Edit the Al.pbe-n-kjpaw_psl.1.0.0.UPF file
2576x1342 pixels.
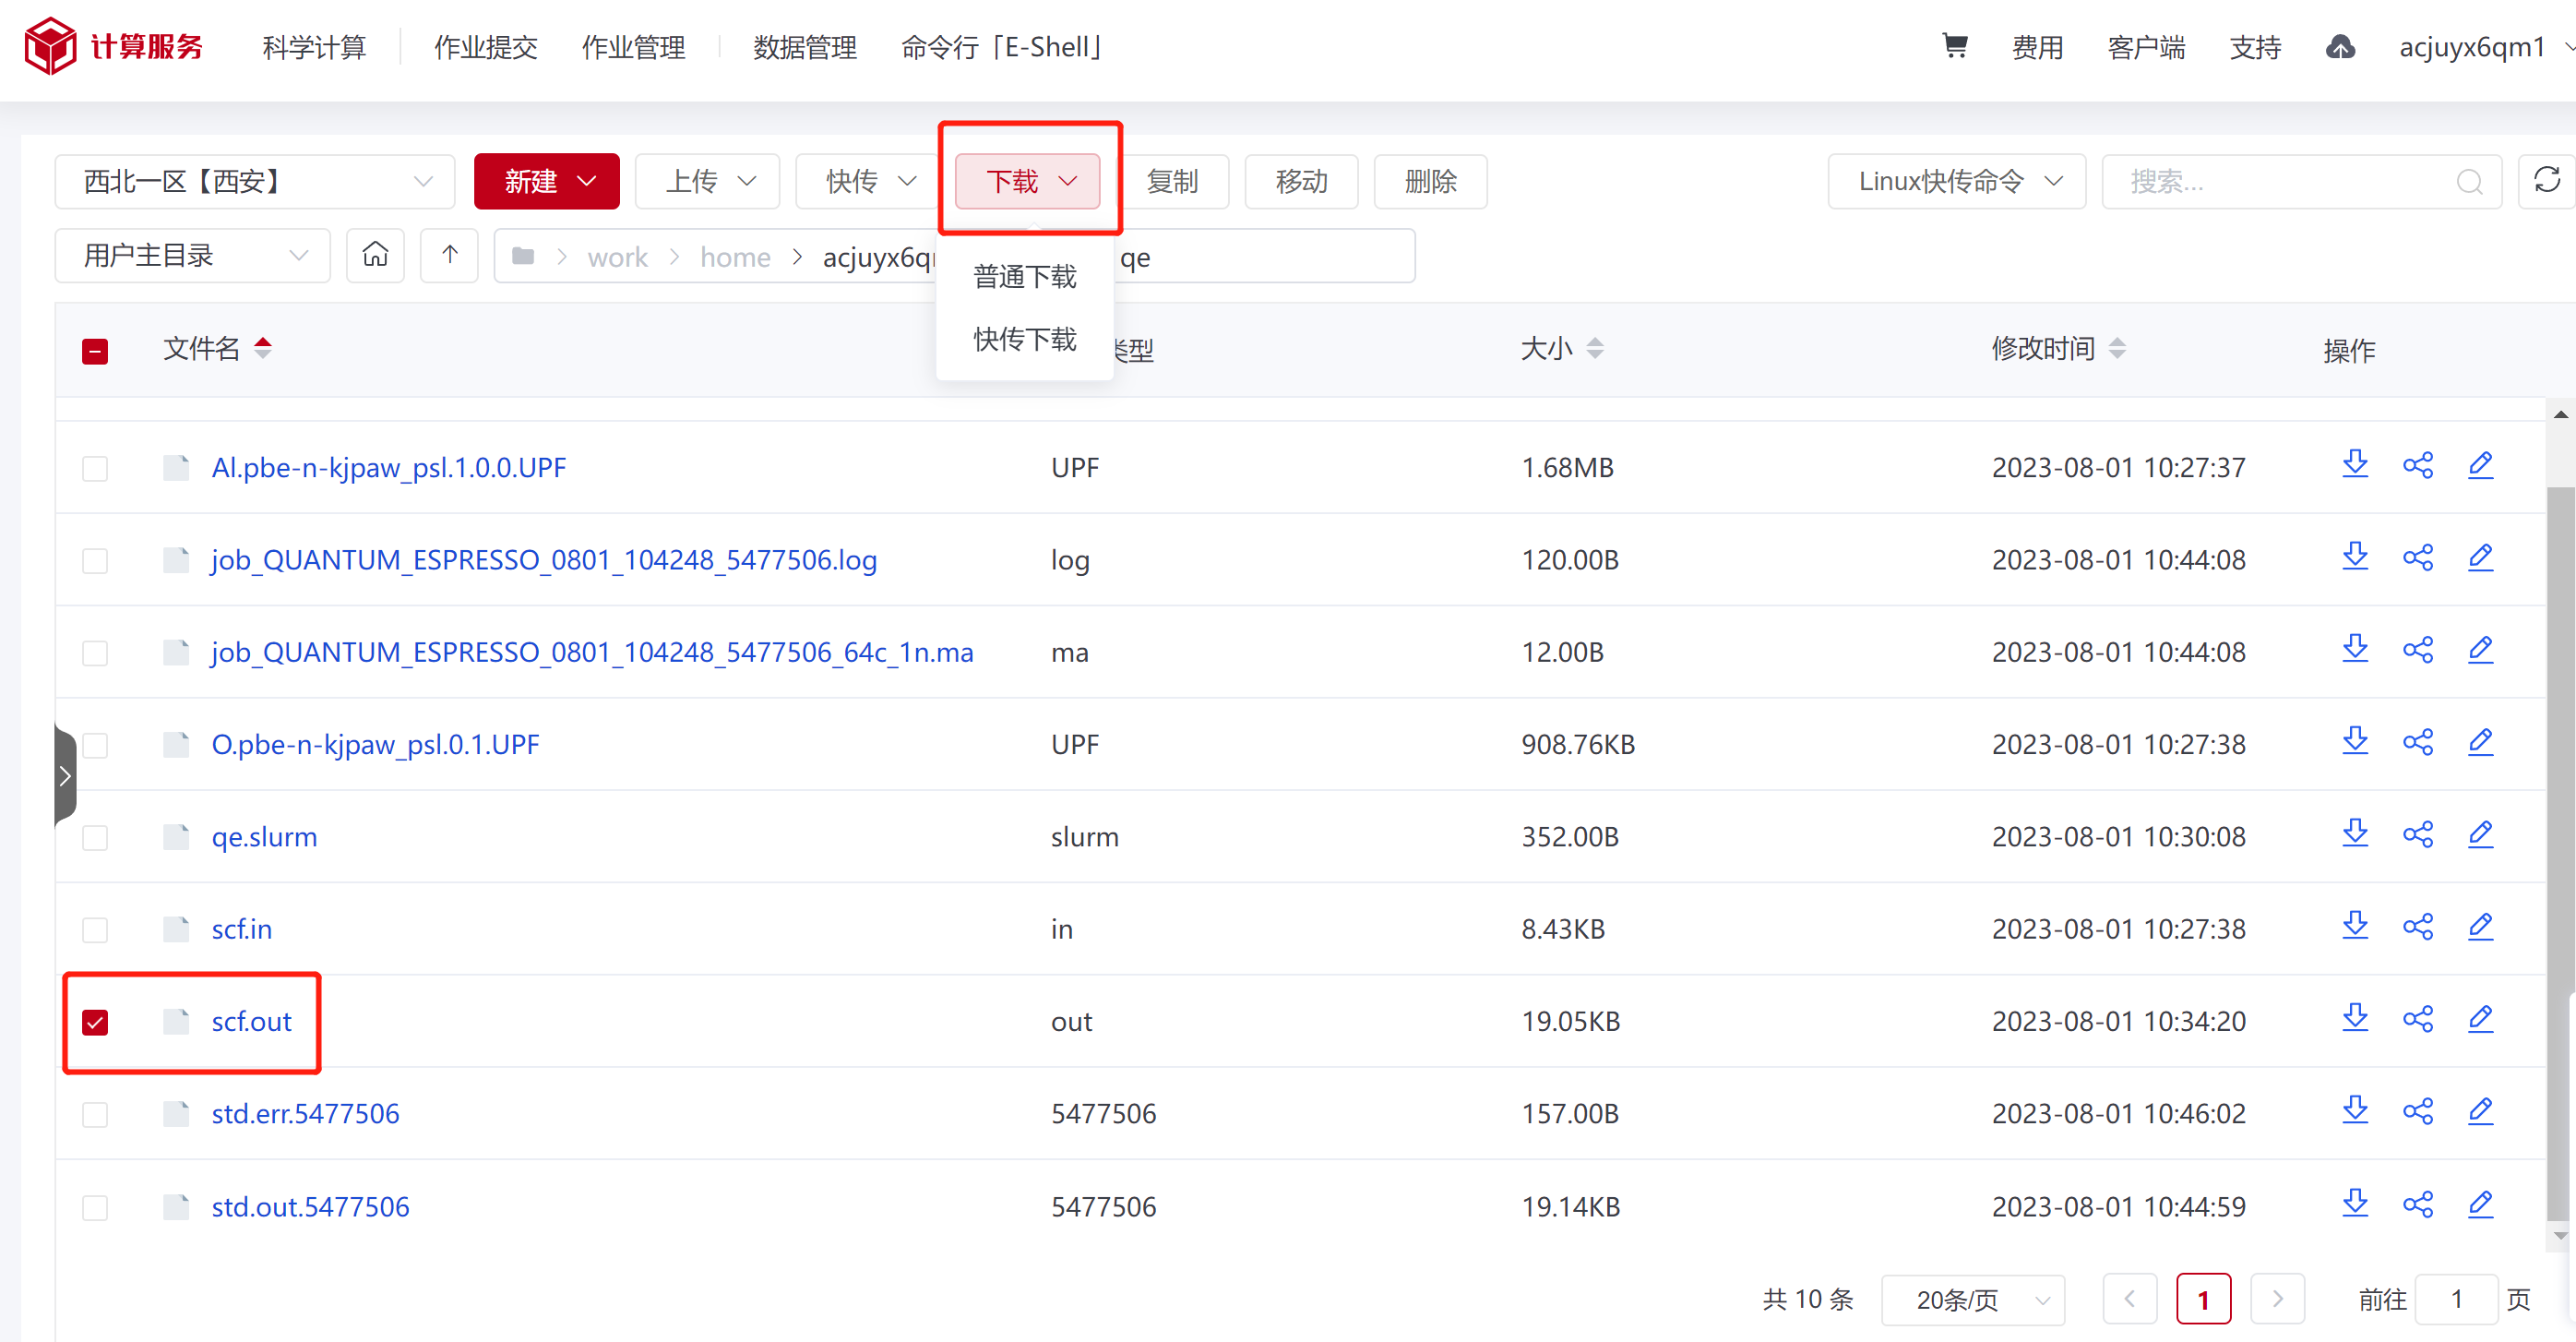pyautogui.click(x=2481, y=465)
